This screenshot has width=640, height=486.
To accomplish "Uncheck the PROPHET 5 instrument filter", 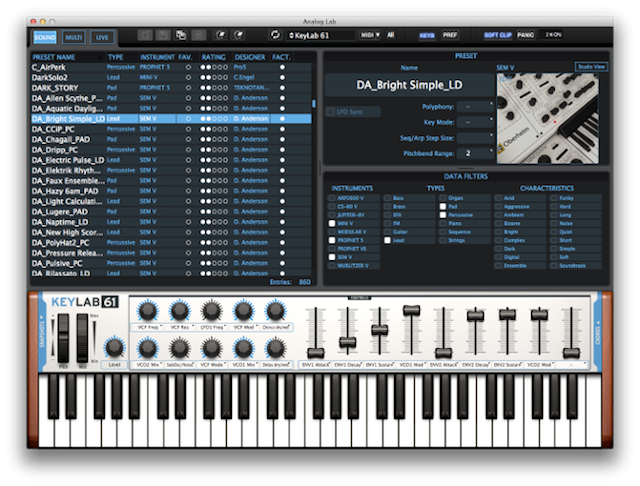I will coord(332,240).
